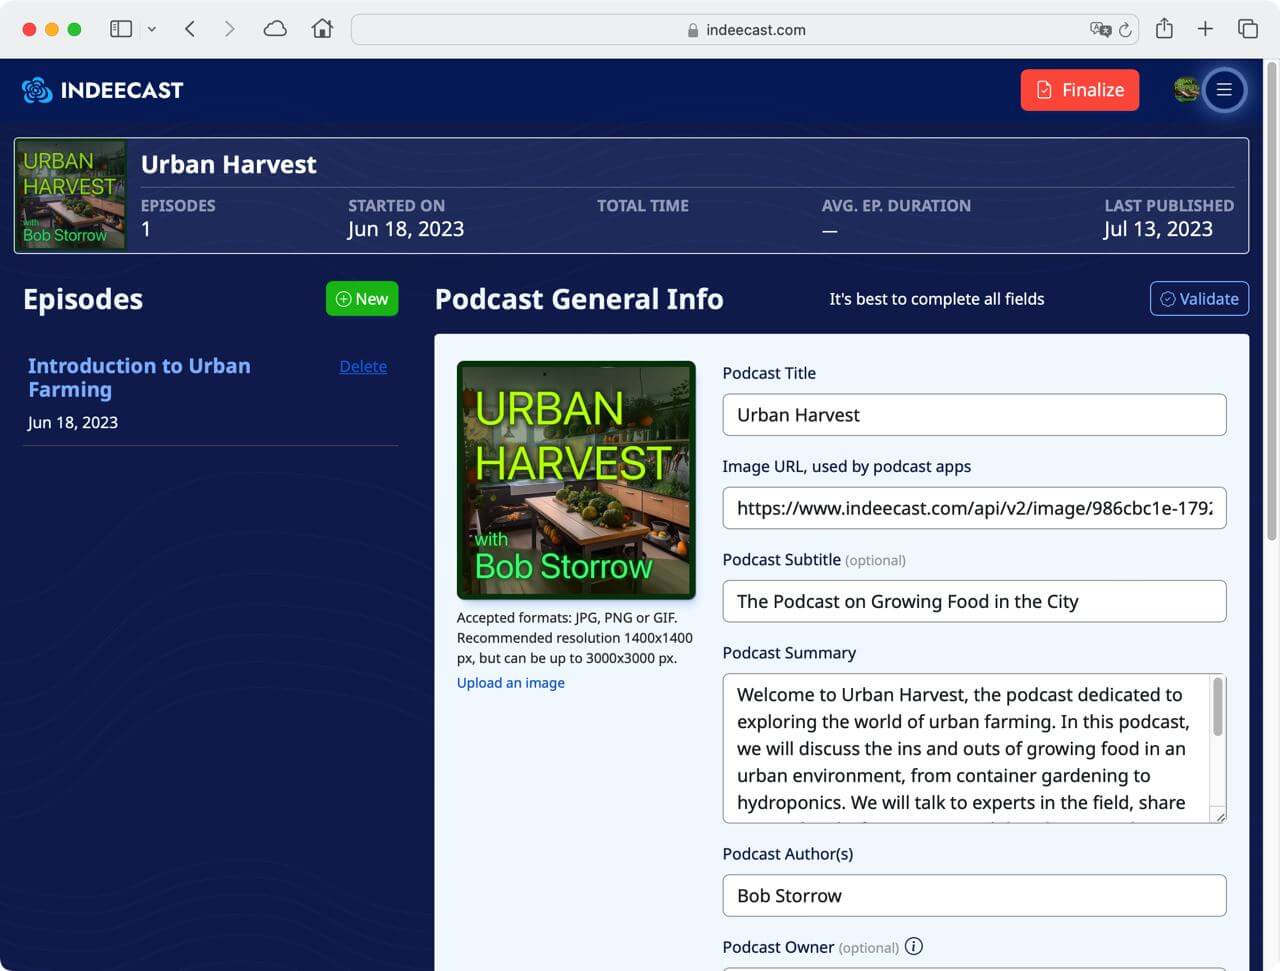
Task: Delete the Introduction to Urban Farming episode
Action: pos(363,367)
